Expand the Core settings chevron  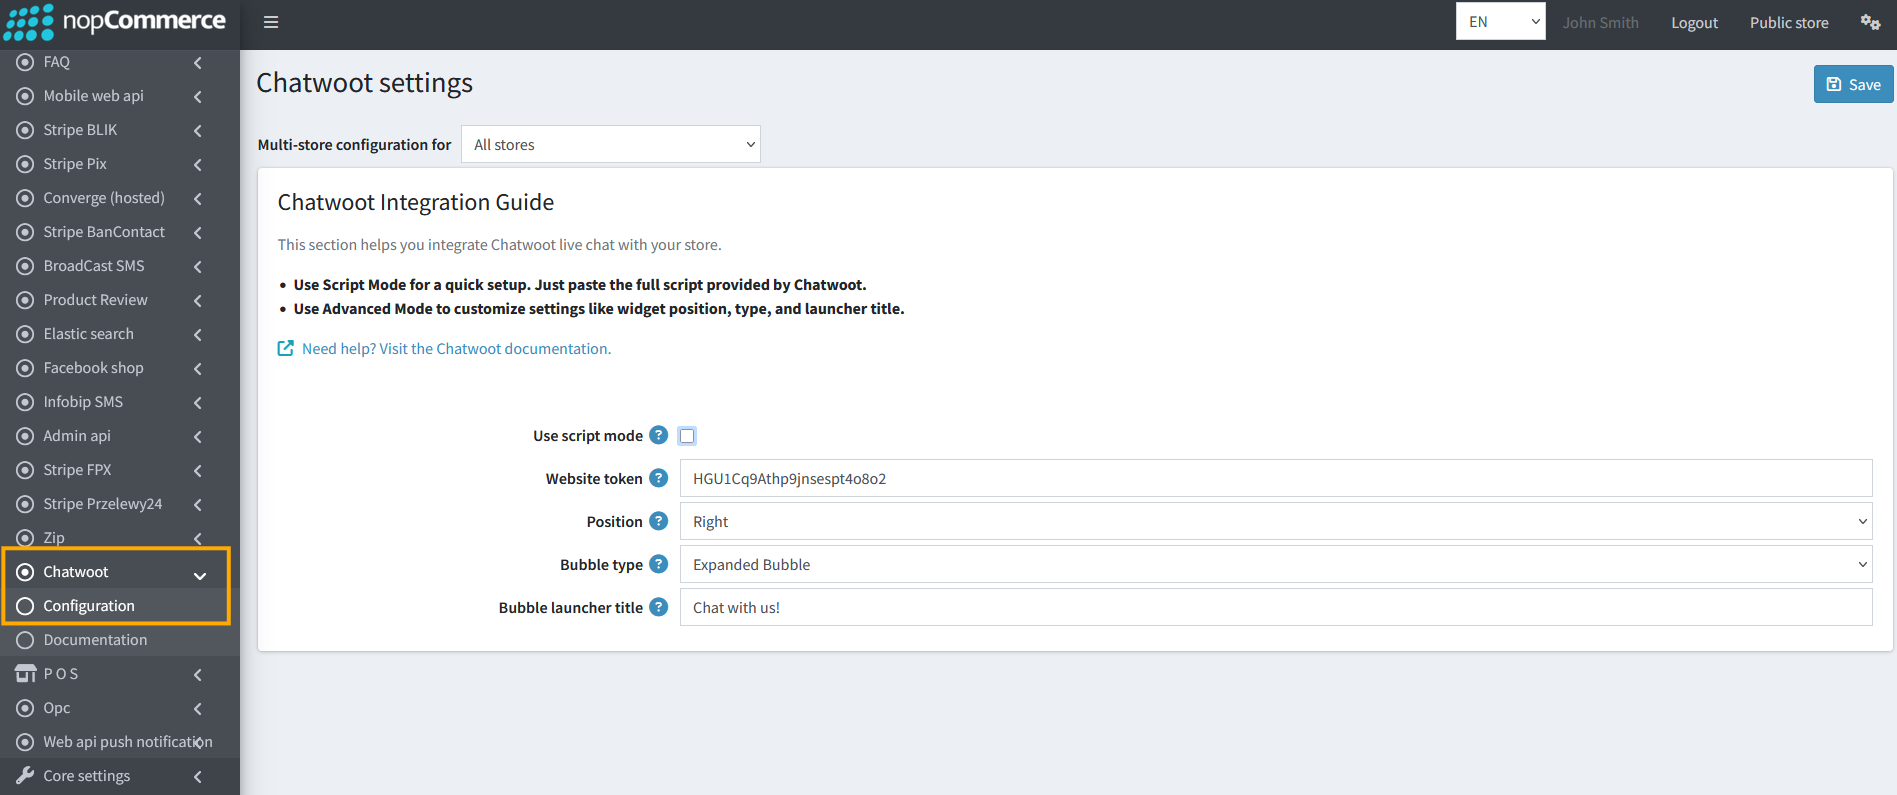(198, 777)
